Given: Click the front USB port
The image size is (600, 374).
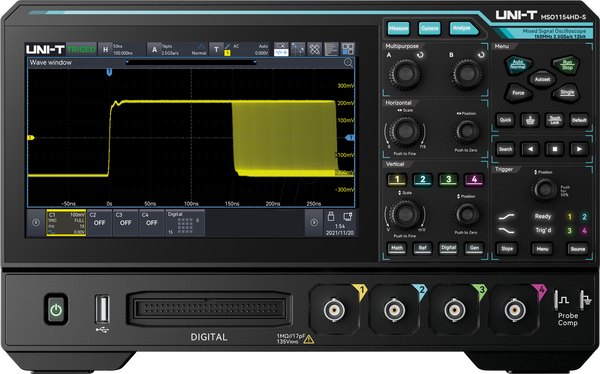Looking at the screenshot, I should click(102, 309).
